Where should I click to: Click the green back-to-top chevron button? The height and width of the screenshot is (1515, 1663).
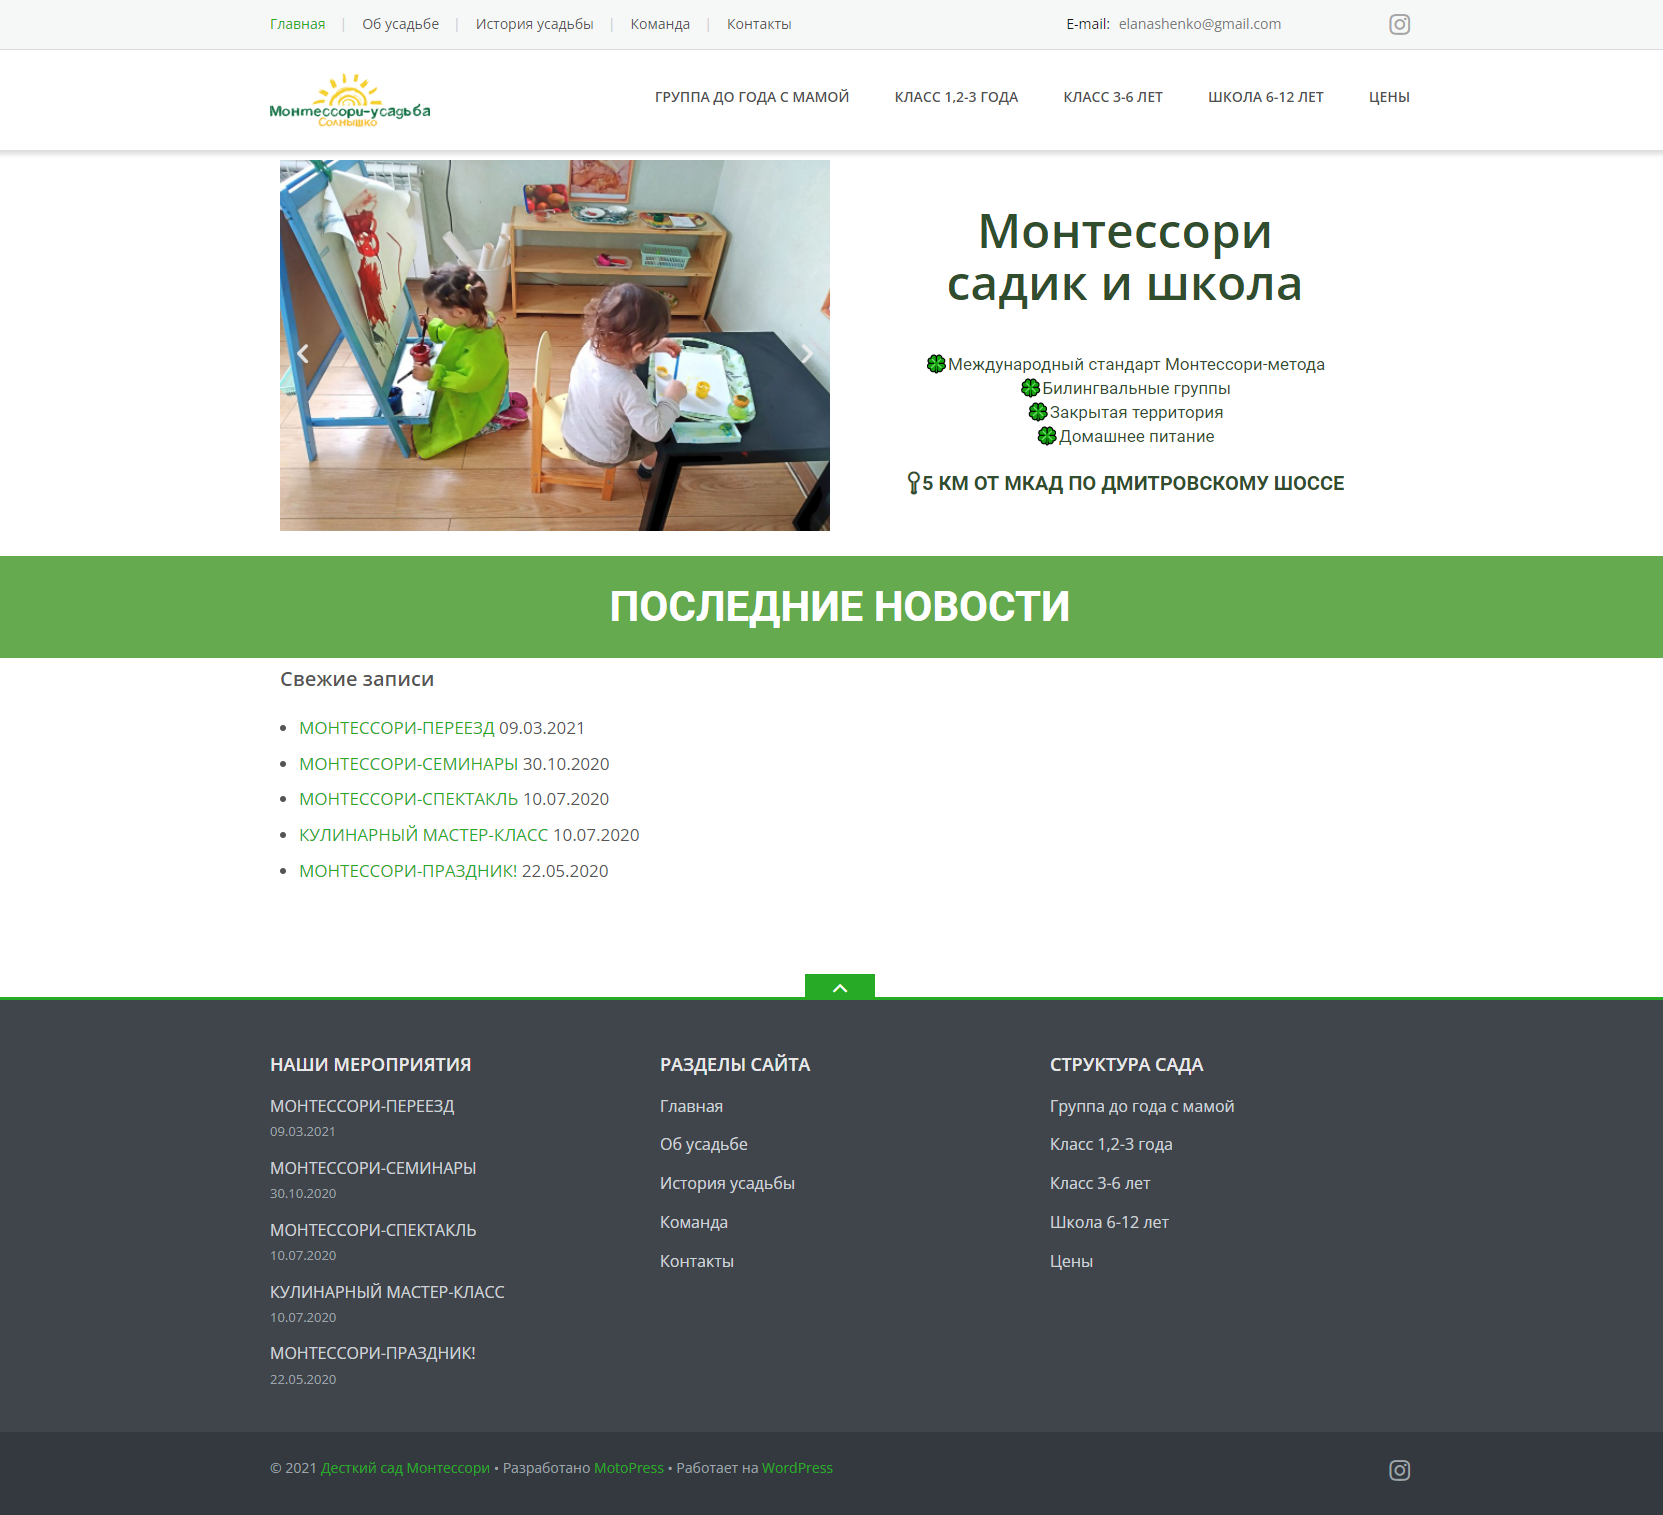tap(840, 987)
